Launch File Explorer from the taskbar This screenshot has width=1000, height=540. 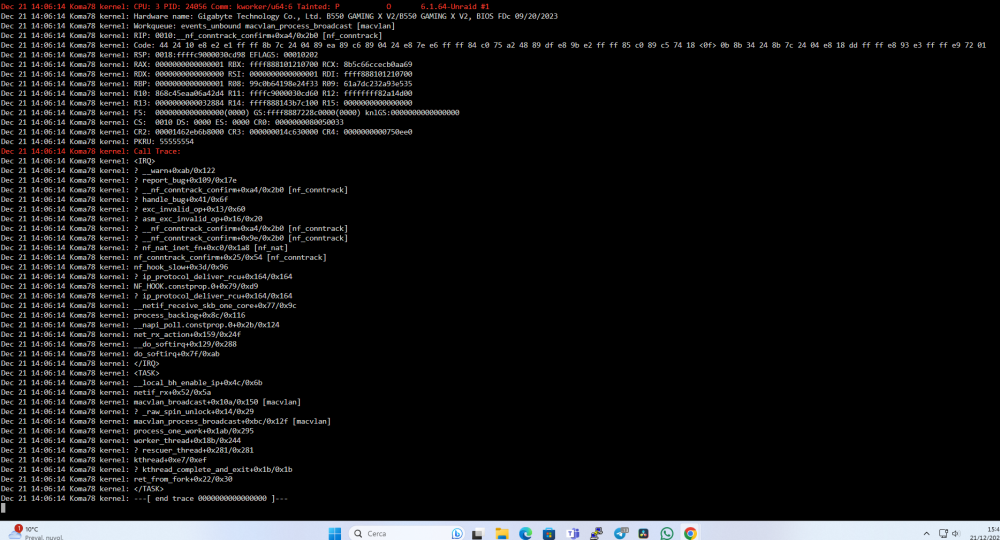click(x=502, y=534)
